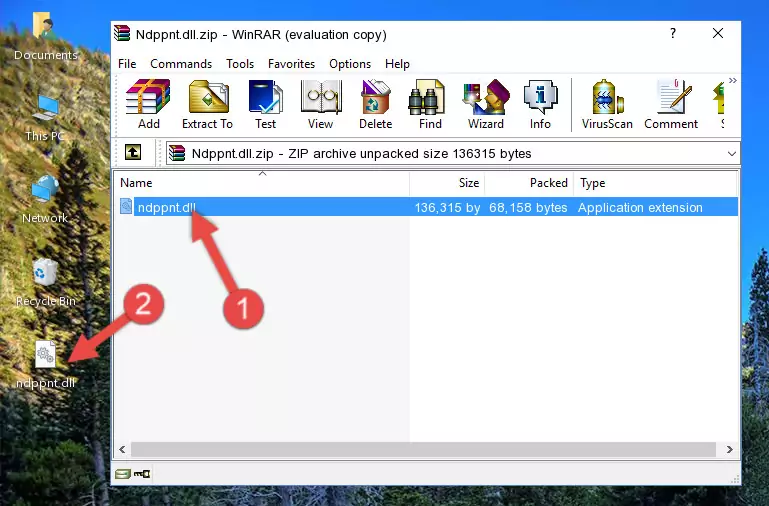The image size is (769, 506).
Task: Open the File menu
Action: 127,64
